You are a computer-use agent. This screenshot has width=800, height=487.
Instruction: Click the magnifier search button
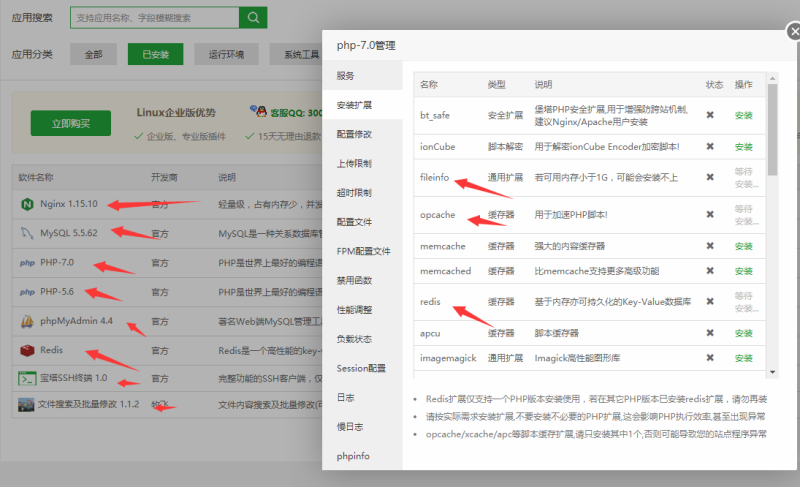tap(254, 18)
